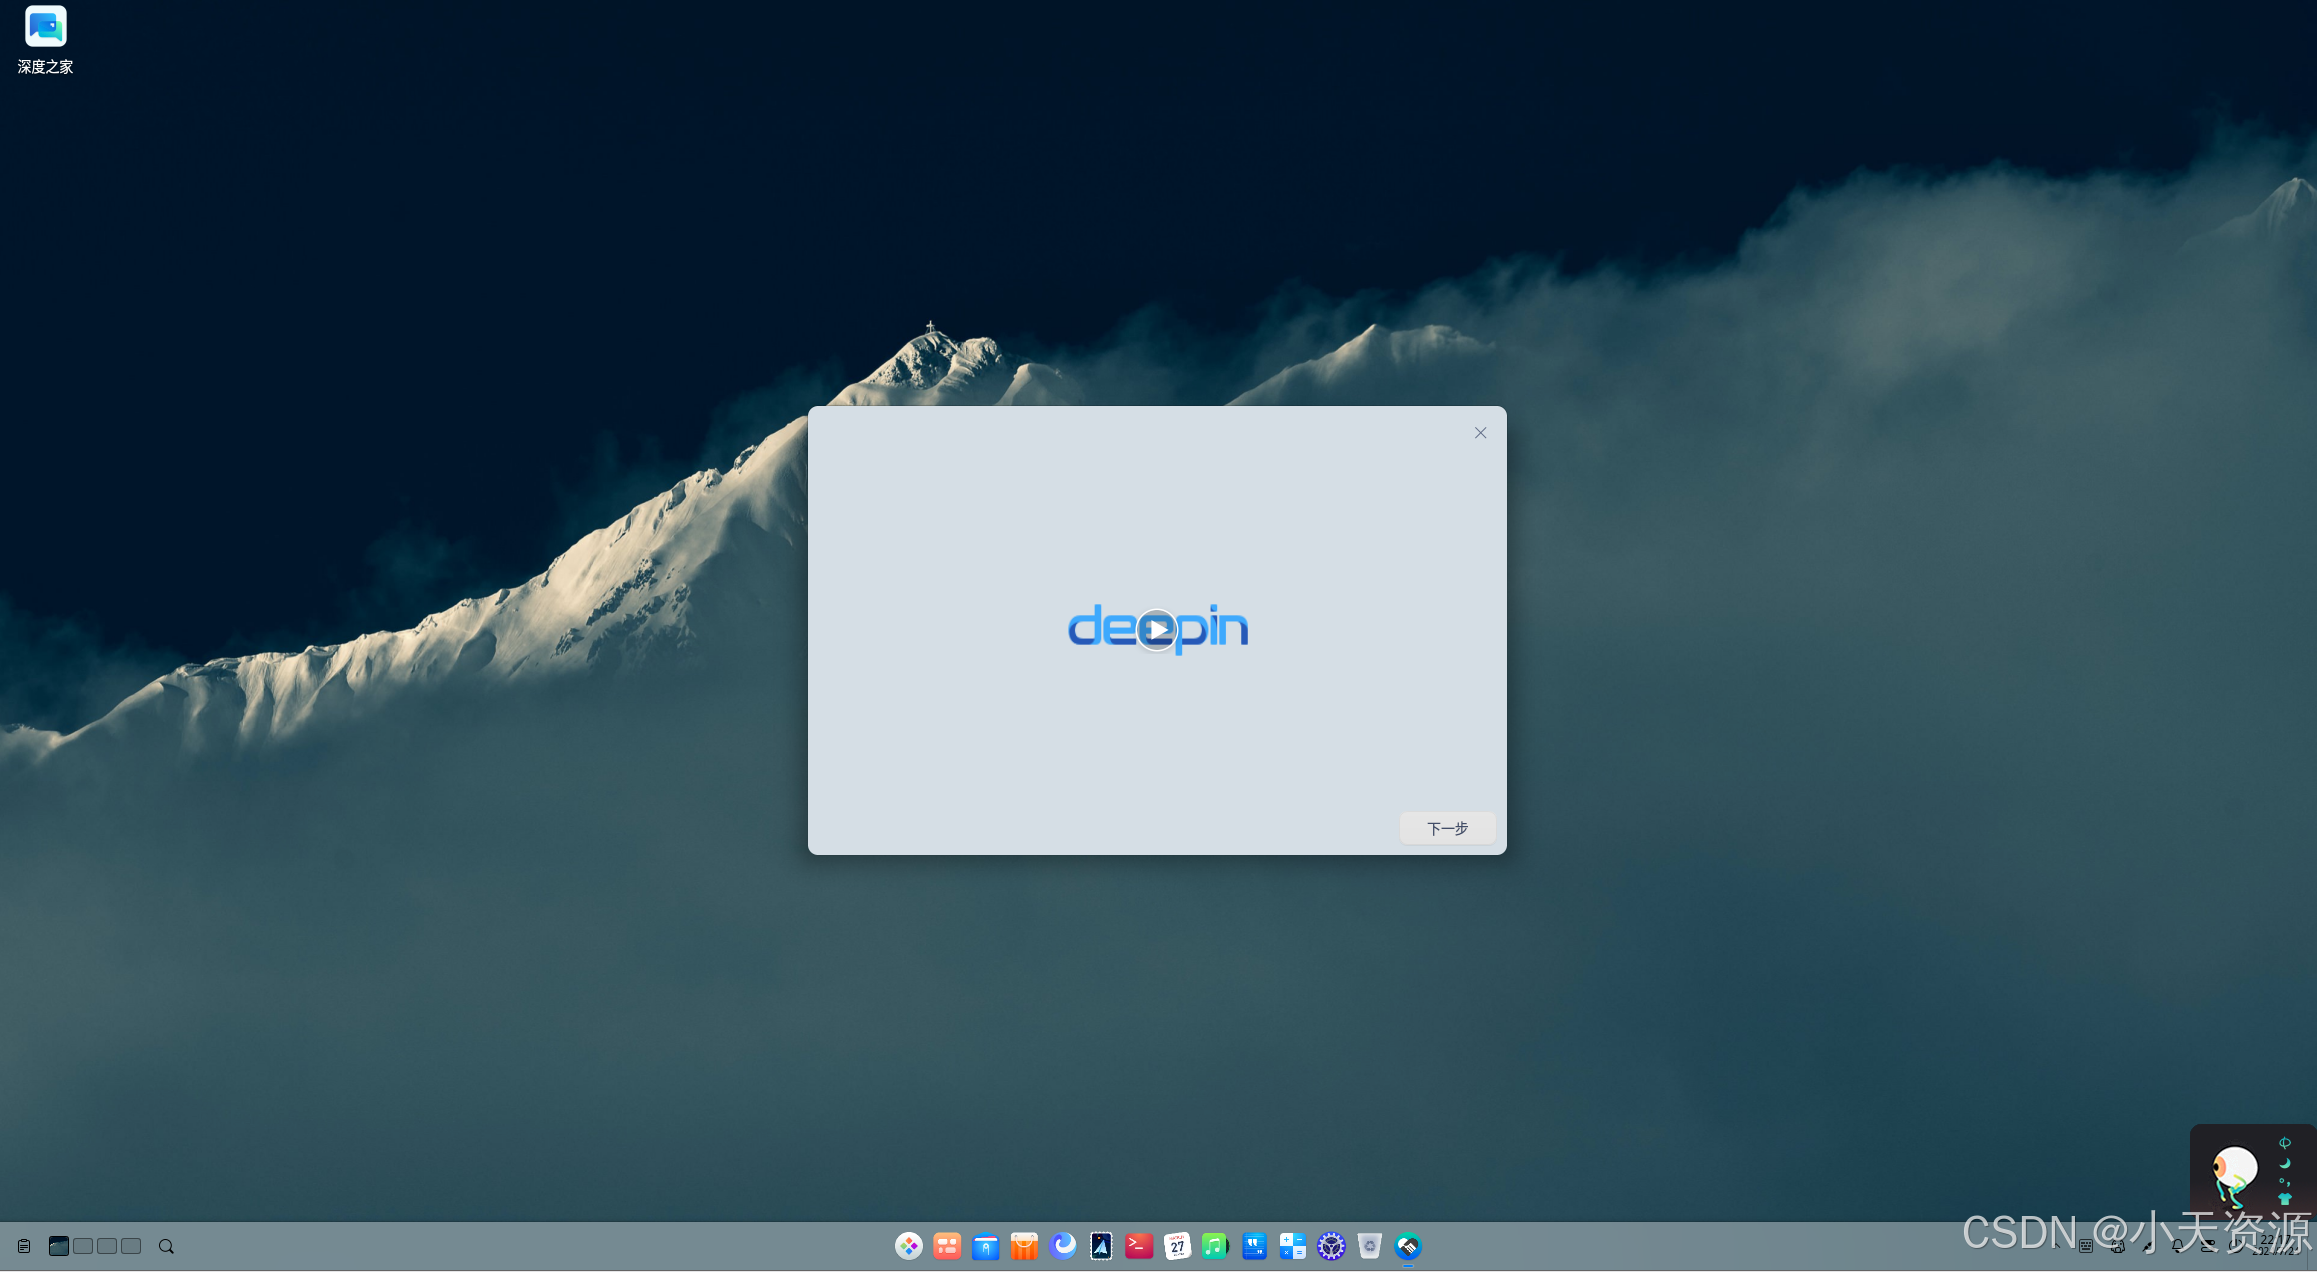Launch the App Store shopping bag icon

pyautogui.click(x=1024, y=1246)
